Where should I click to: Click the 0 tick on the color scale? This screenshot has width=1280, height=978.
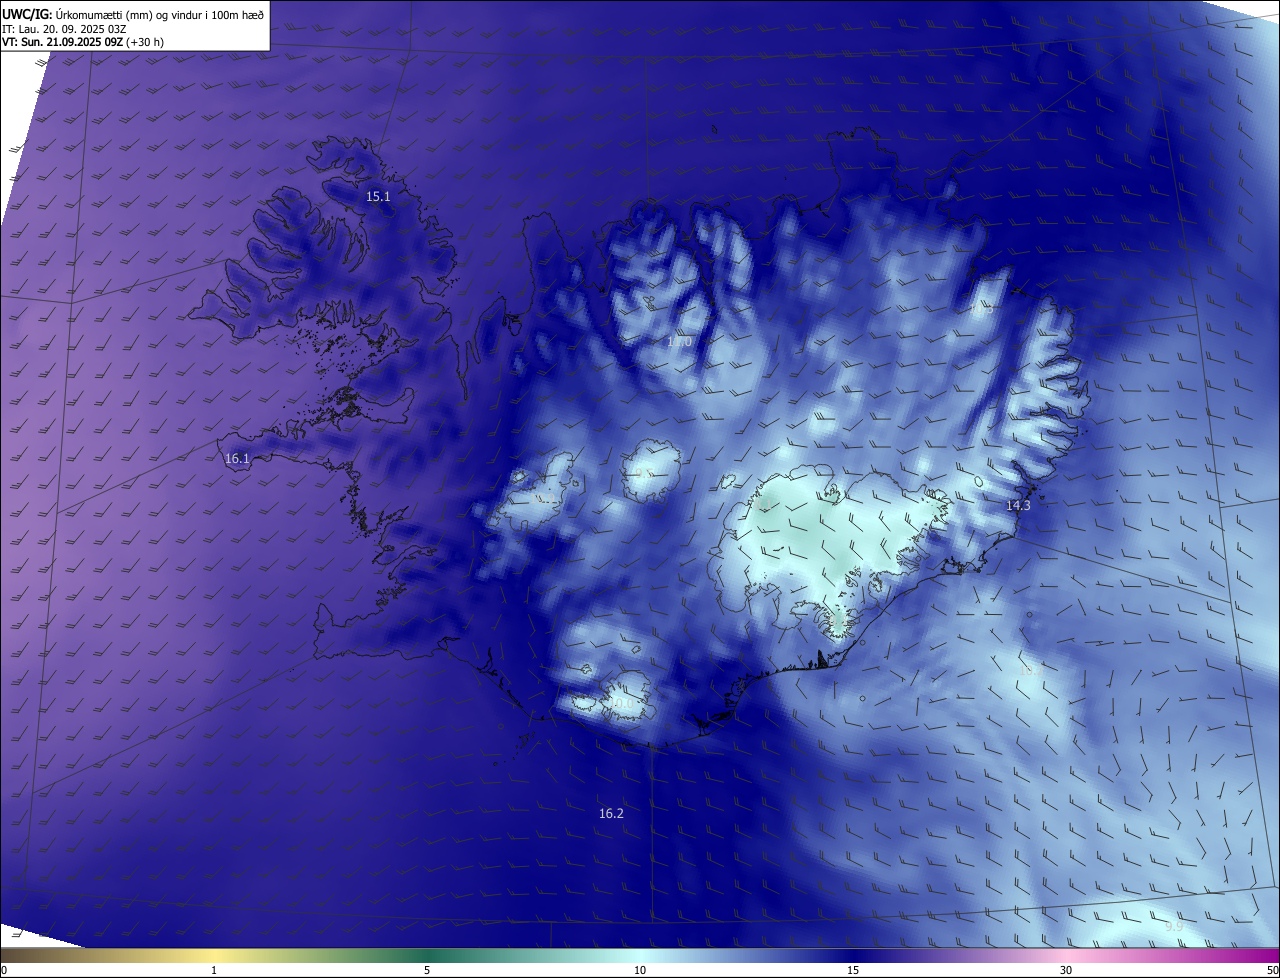coord(4,970)
